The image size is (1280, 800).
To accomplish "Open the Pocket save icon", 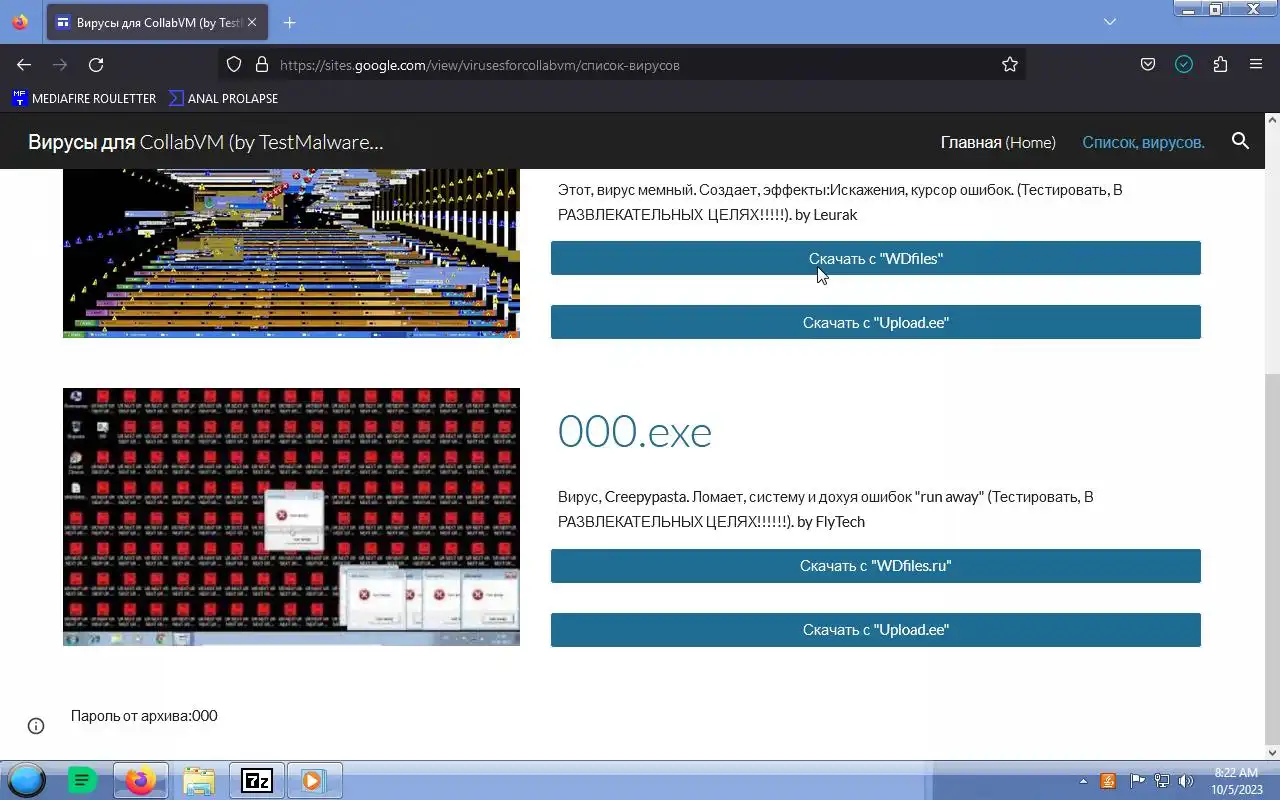I will point(1148,65).
